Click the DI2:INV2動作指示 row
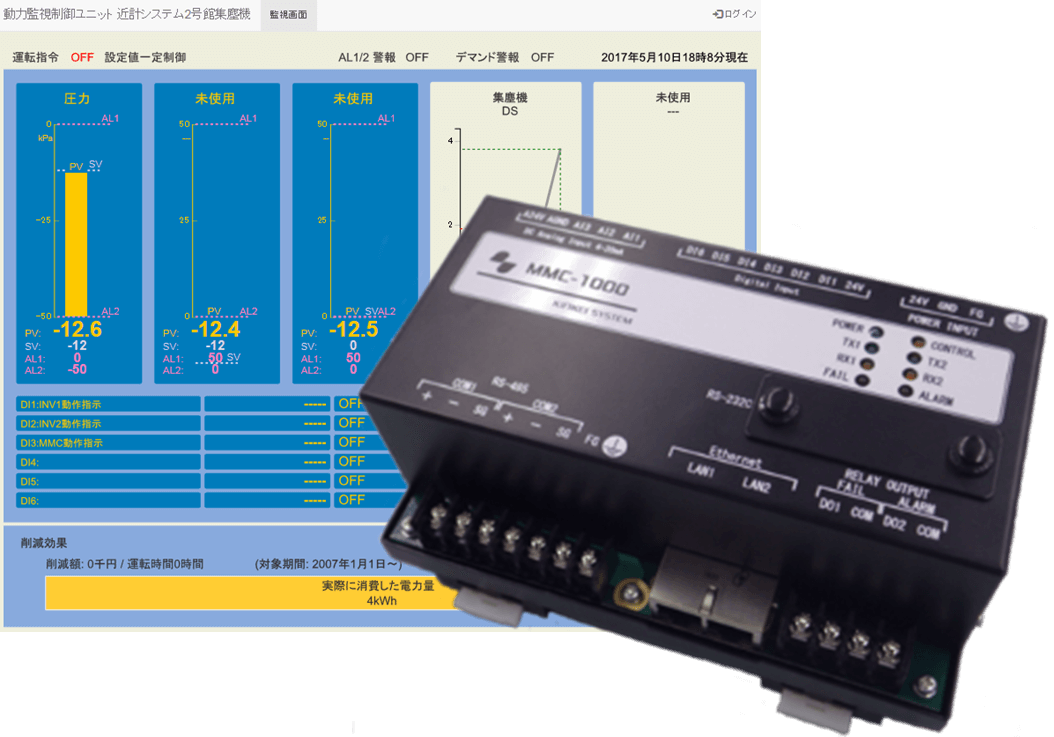 click(108, 424)
